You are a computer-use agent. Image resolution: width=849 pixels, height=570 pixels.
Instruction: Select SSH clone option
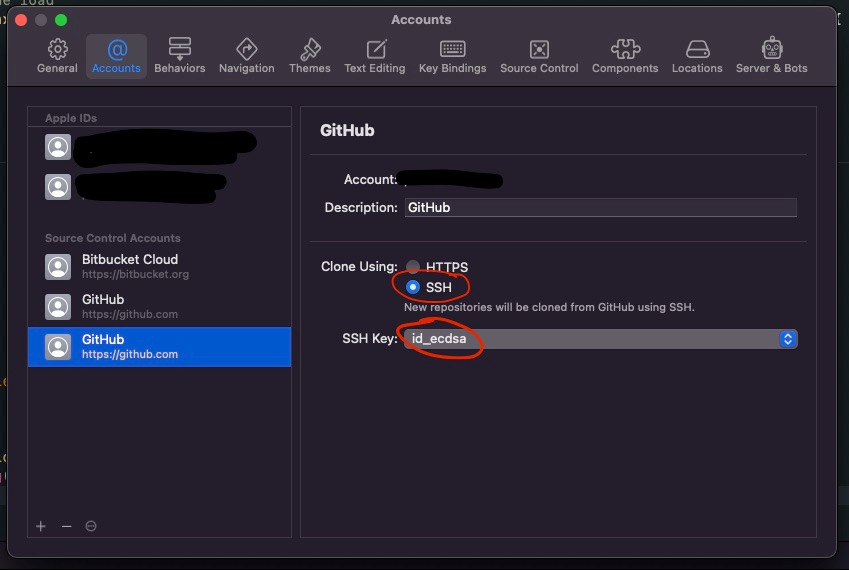(413, 287)
